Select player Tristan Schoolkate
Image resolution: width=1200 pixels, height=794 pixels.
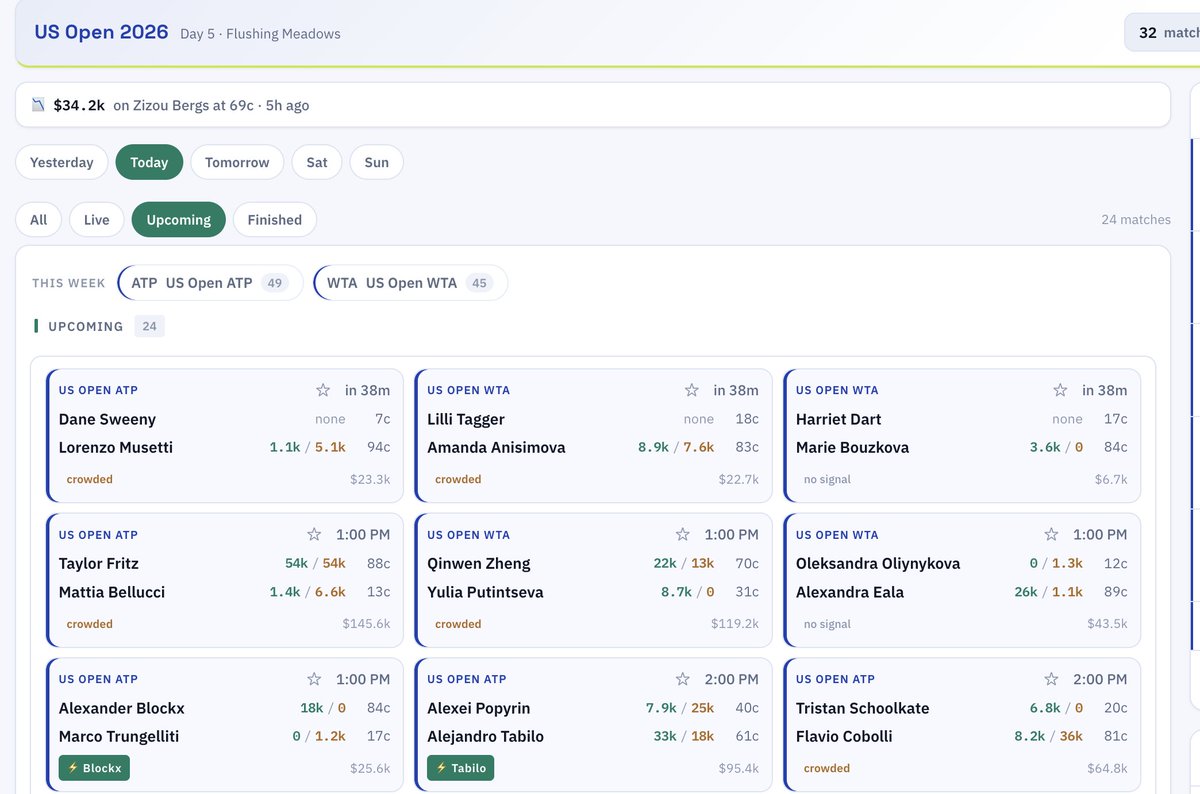863,708
